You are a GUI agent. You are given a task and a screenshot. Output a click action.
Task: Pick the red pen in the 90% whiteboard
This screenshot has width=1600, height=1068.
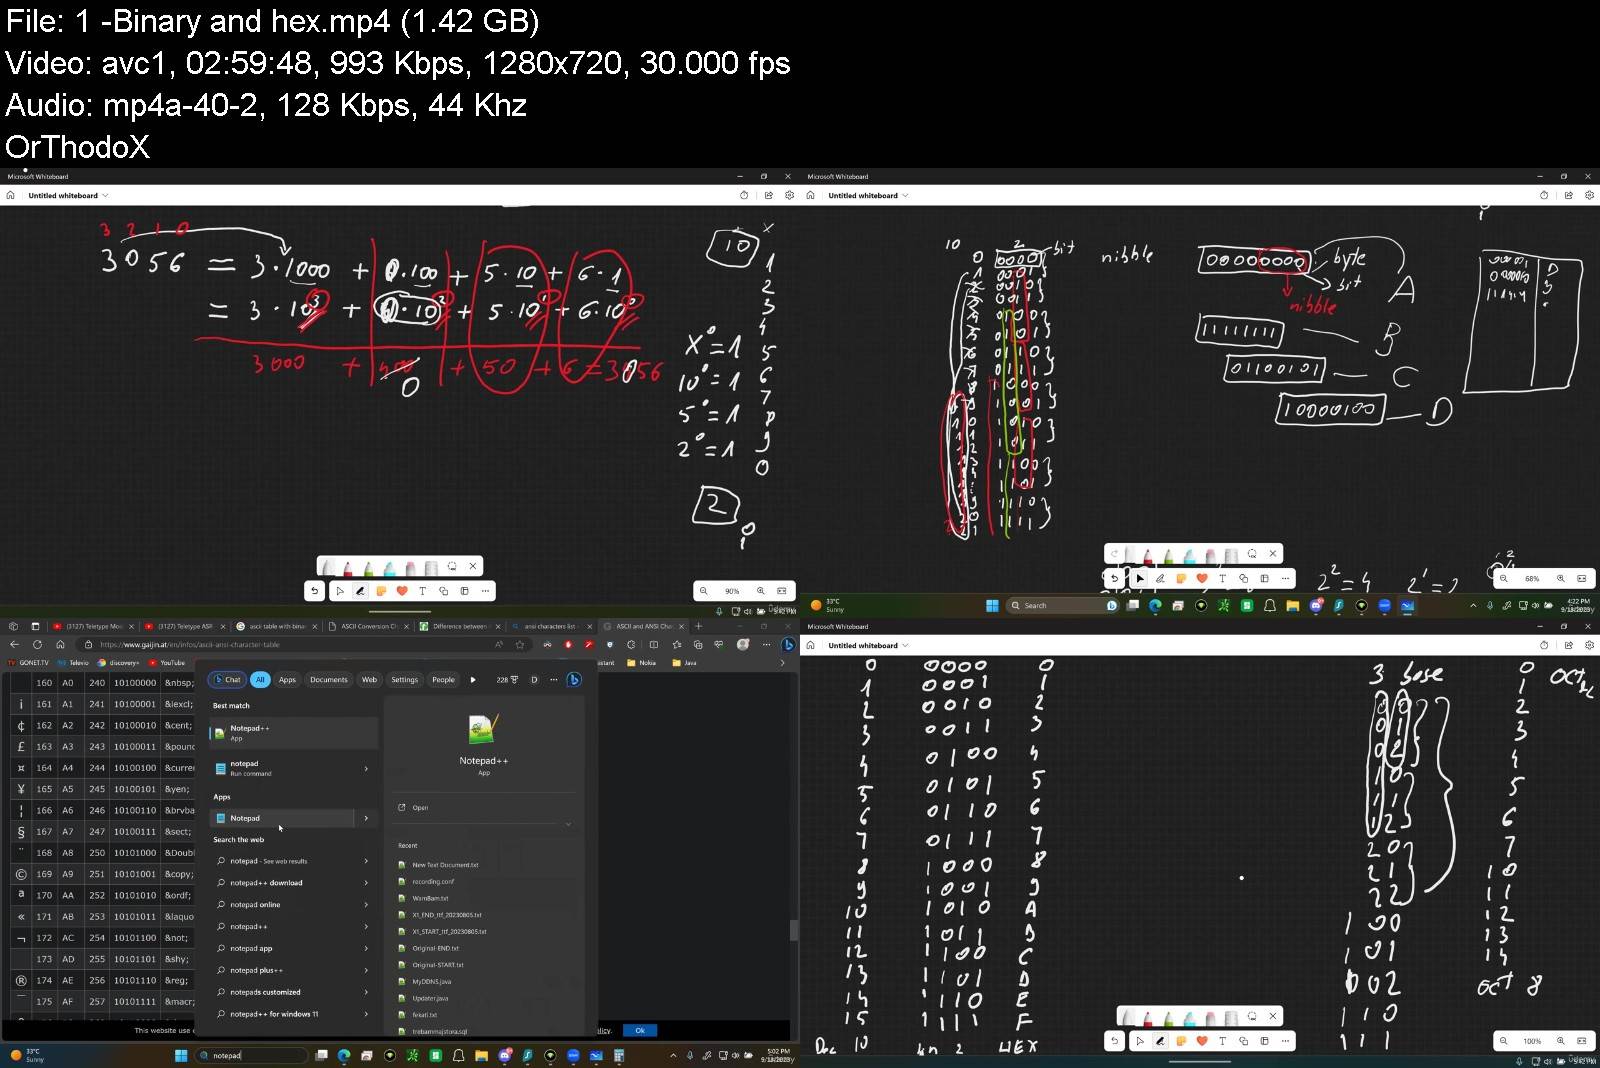coord(347,568)
